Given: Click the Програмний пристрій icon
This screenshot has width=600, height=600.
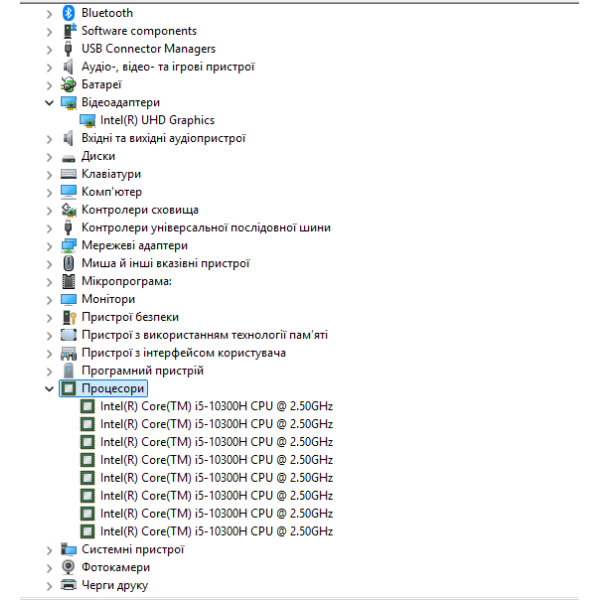Looking at the screenshot, I should pyautogui.click(x=68, y=371).
